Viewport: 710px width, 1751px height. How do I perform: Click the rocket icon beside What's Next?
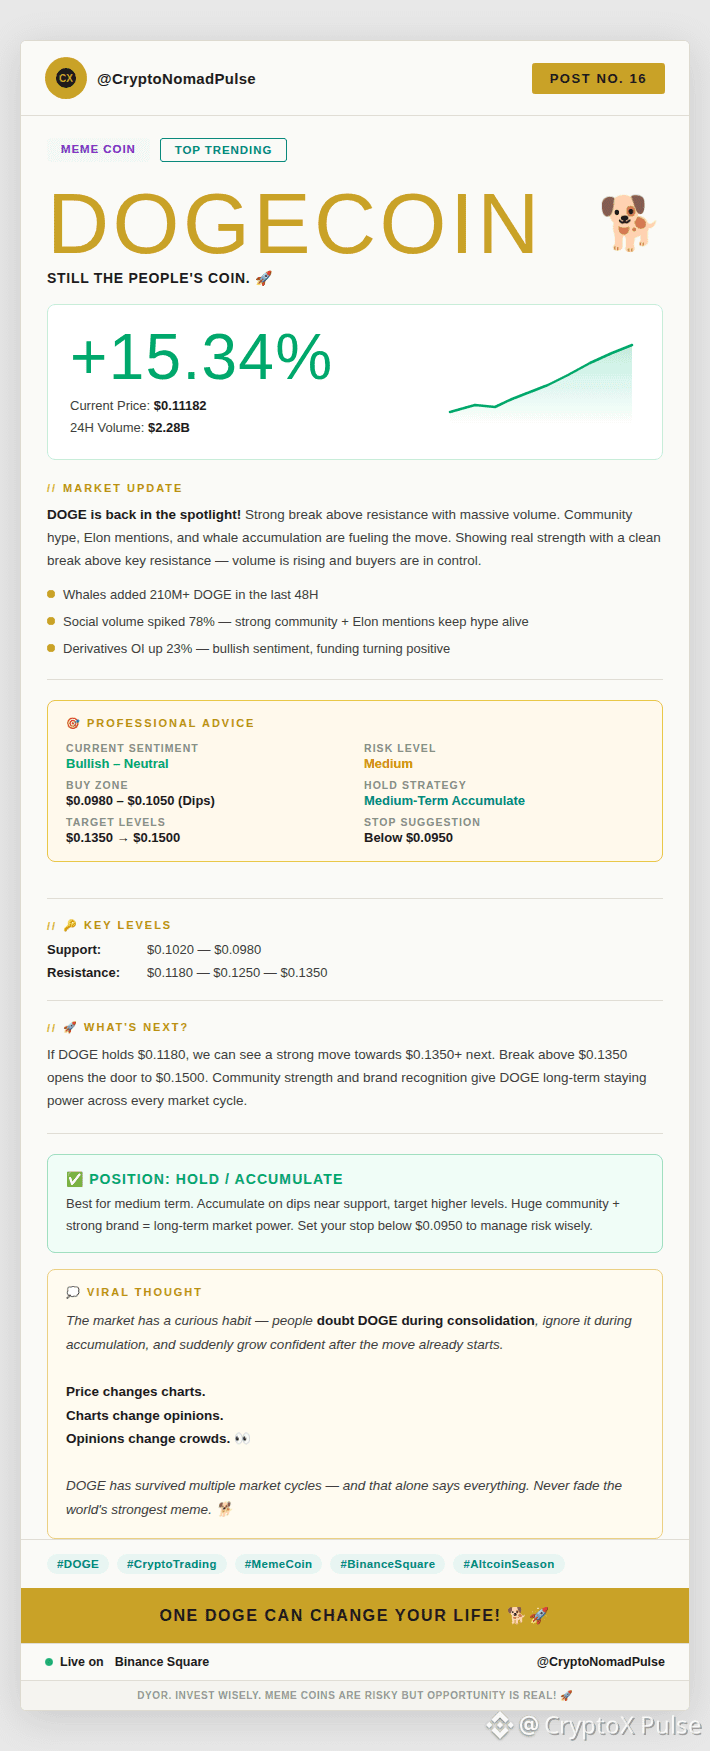point(70,1027)
